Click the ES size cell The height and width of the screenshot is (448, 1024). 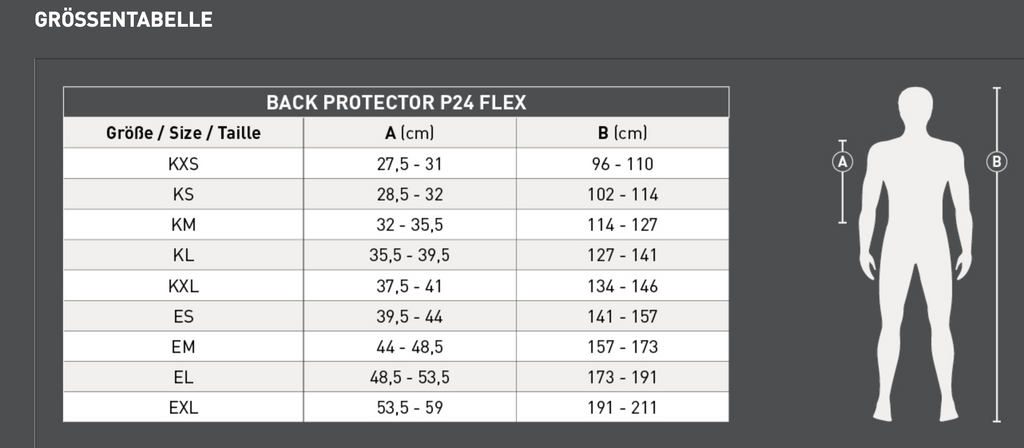point(183,316)
